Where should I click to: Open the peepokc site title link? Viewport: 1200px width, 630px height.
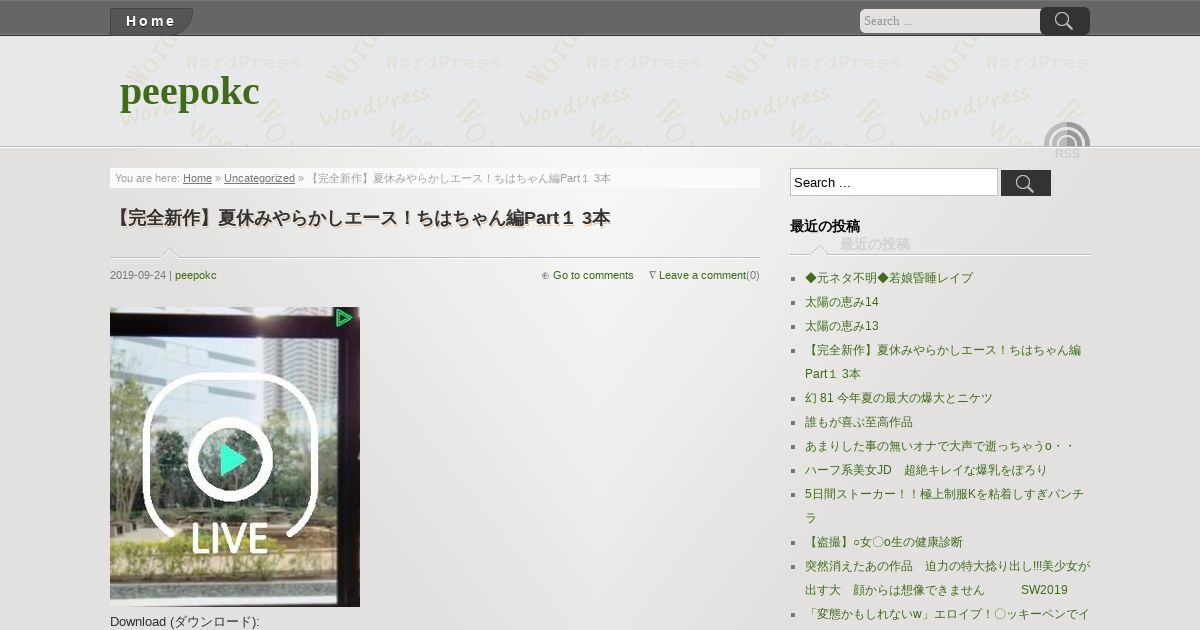coord(189,91)
